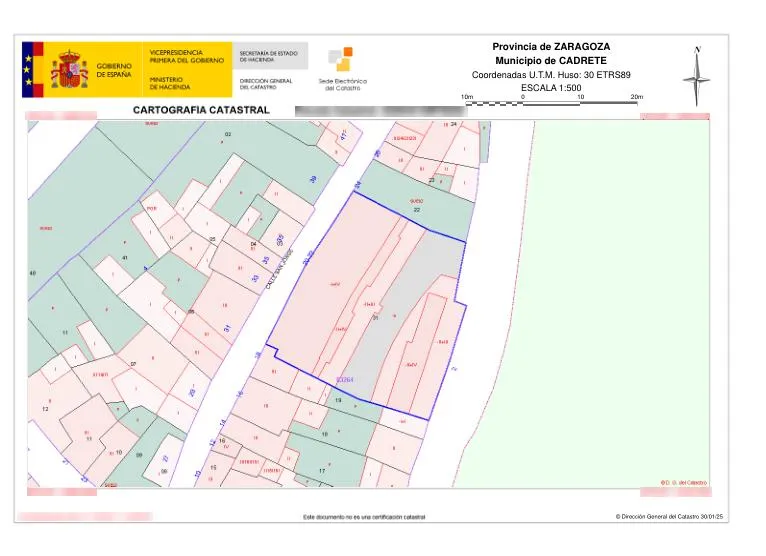Click the 'CALLE SAN JORGE' street label

pyautogui.click(x=279, y=269)
